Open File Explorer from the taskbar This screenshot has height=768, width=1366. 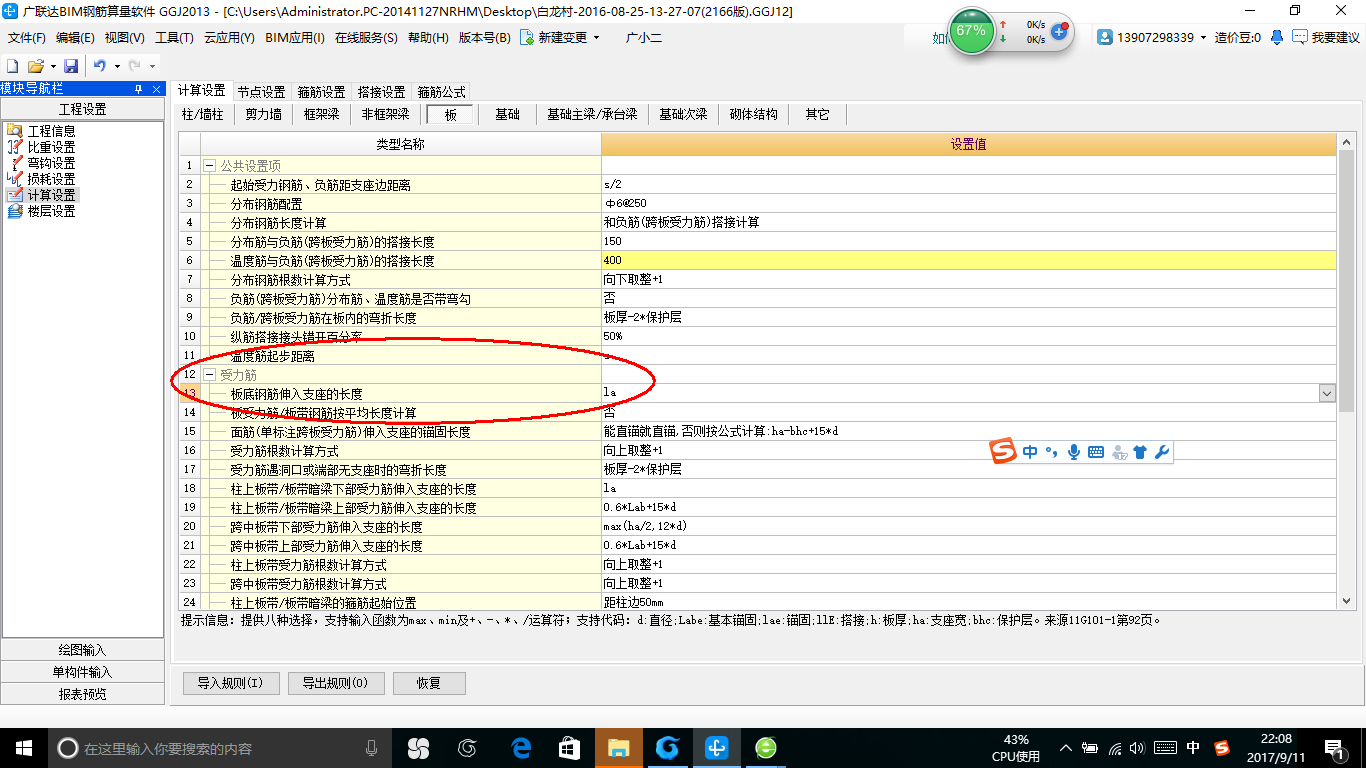tap(618, 747)
